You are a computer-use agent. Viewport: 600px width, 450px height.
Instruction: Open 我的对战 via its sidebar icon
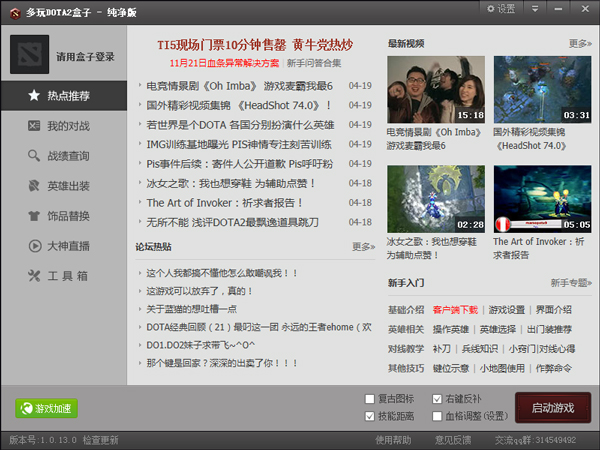(34, 126)
